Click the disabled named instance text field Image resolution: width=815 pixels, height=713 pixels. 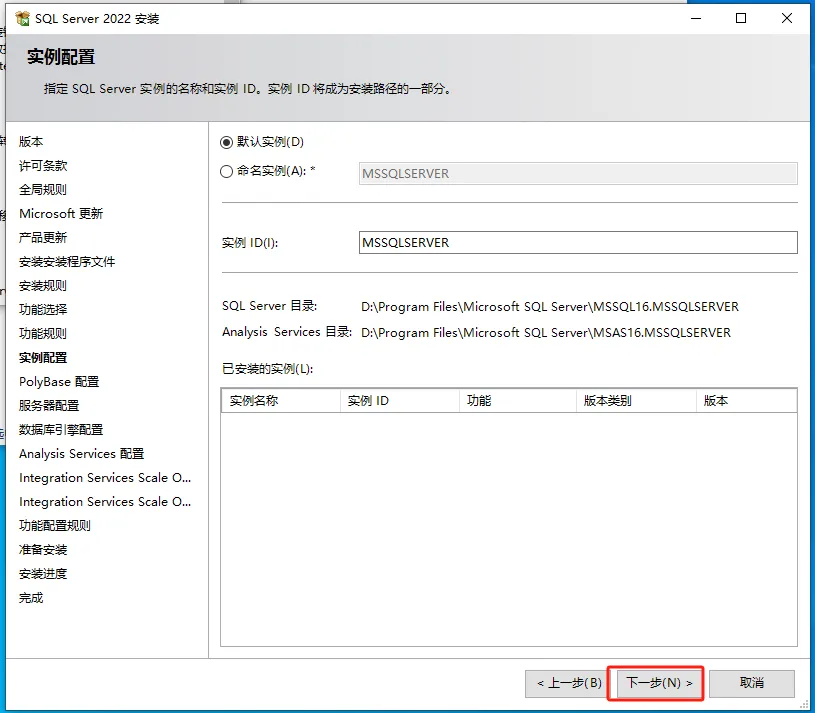[x=578, y=174]
